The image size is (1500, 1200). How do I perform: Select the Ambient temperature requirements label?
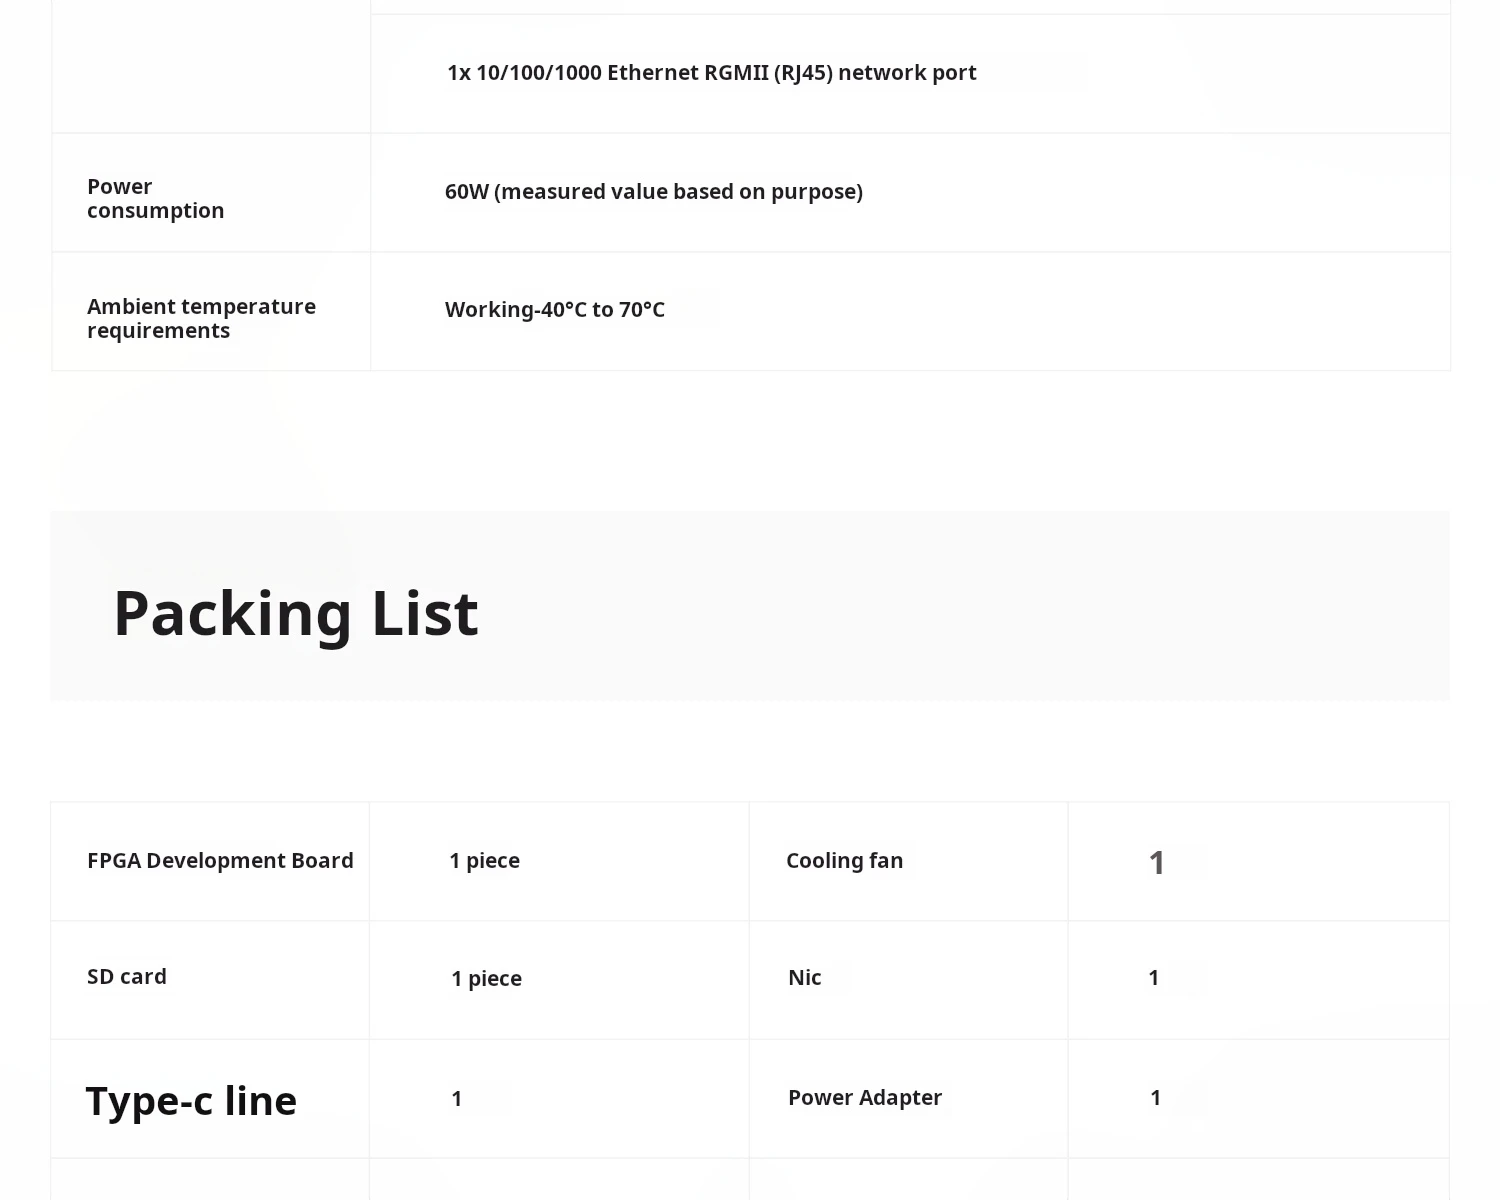click(201, 318)
